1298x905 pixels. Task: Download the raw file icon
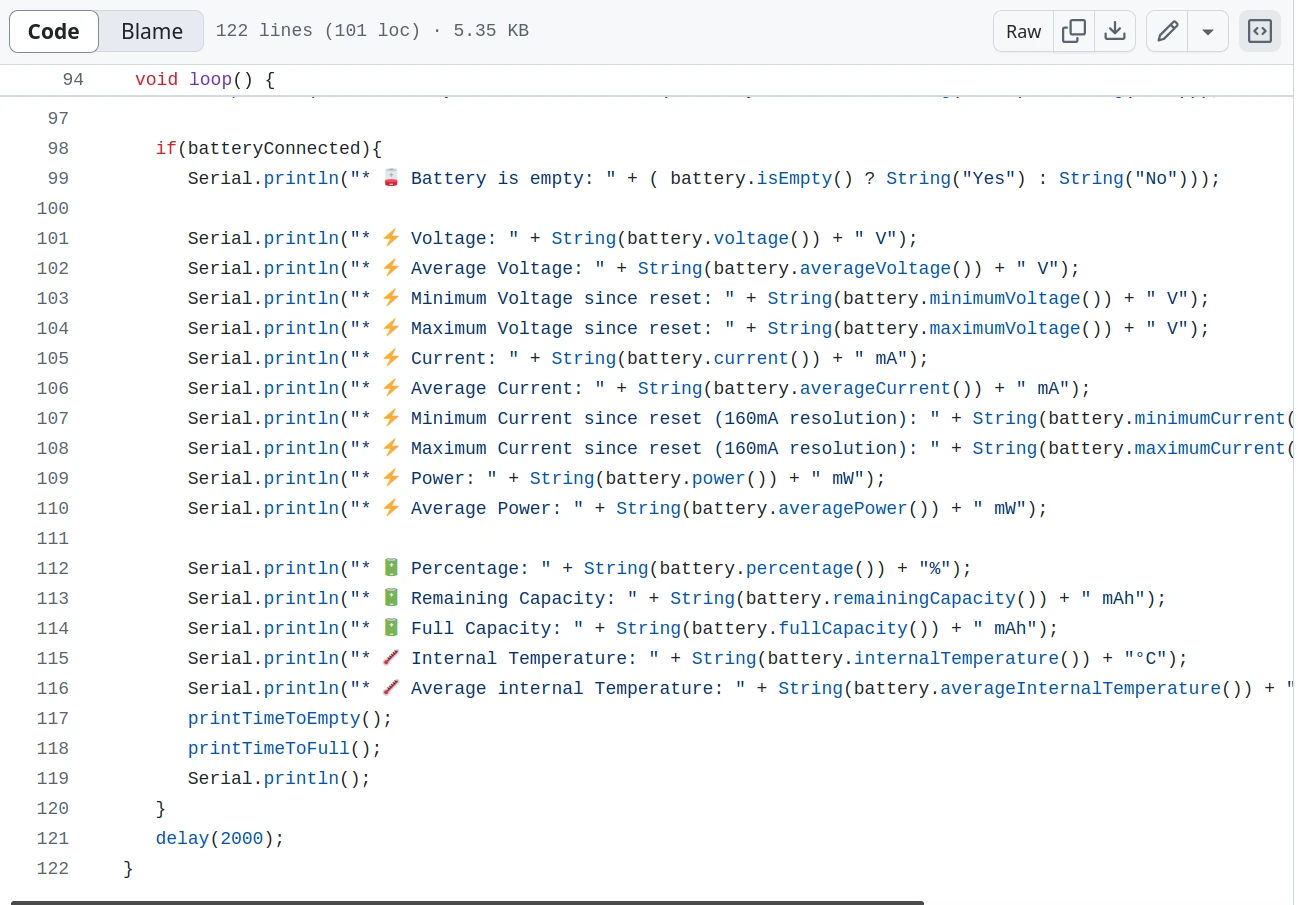pos(1115,31)
